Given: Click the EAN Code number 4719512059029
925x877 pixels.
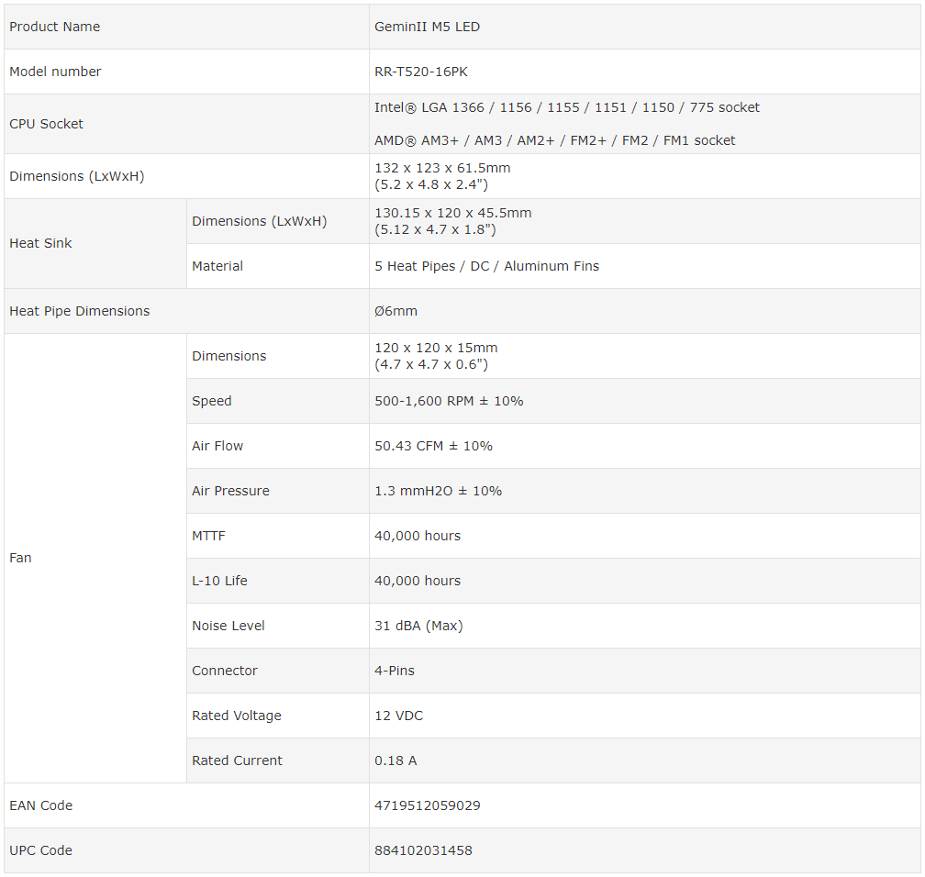Looking at the screenshot, I should 427,806.
